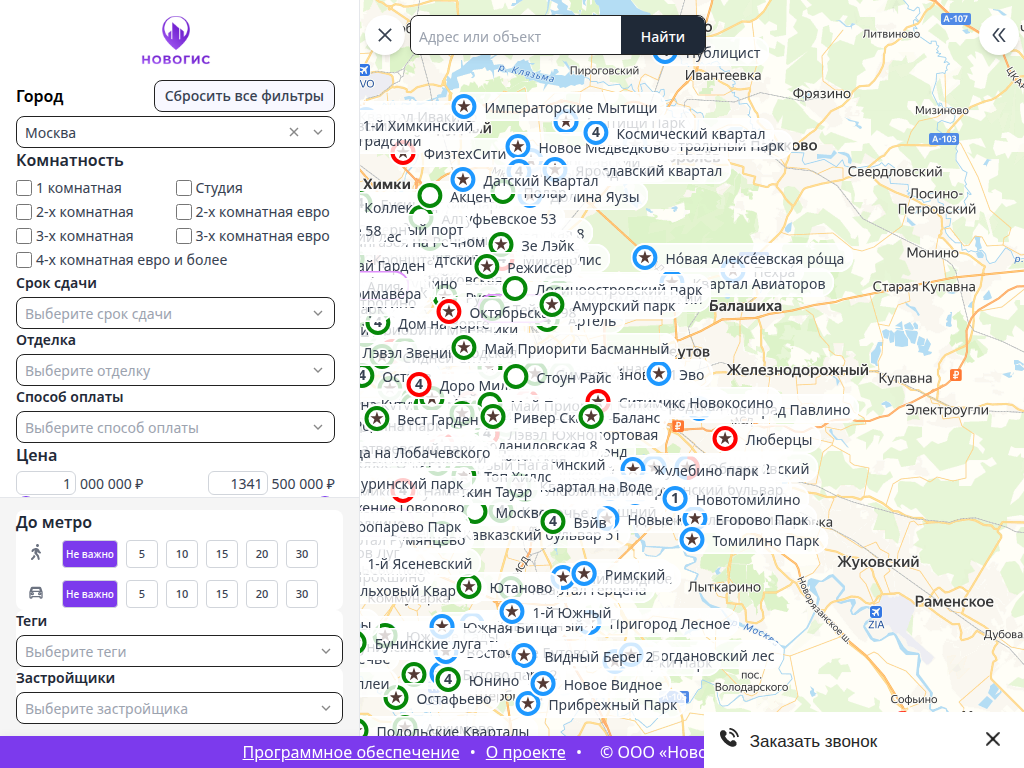Image resolution: width=1024 pixels, height=768 pixels.
Task: Open the Новое Видное map marker
Action: 543,684
